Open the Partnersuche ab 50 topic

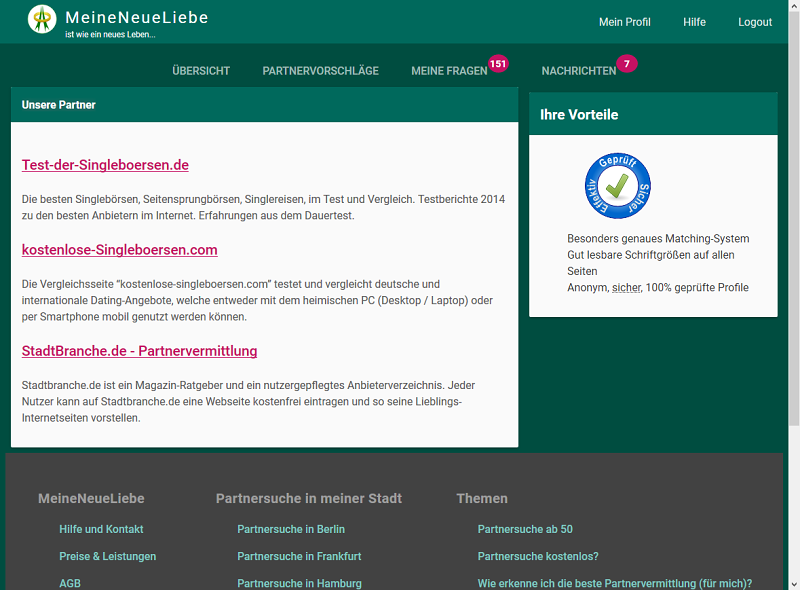(x=525, y=529)
